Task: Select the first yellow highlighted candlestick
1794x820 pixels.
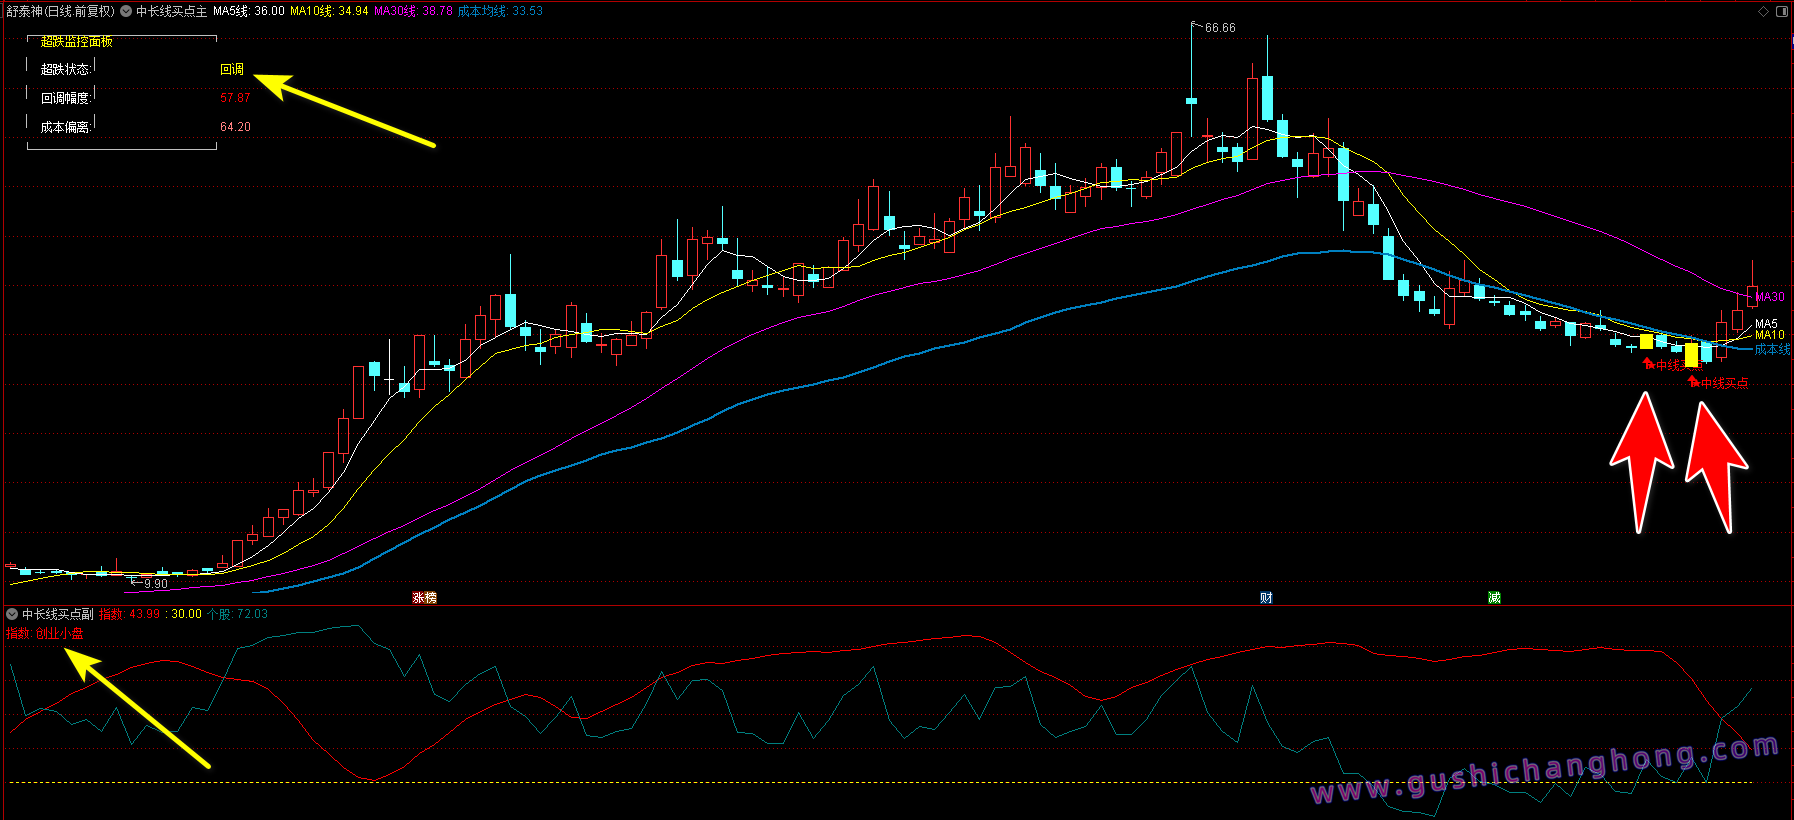Action: point(1646,341)
